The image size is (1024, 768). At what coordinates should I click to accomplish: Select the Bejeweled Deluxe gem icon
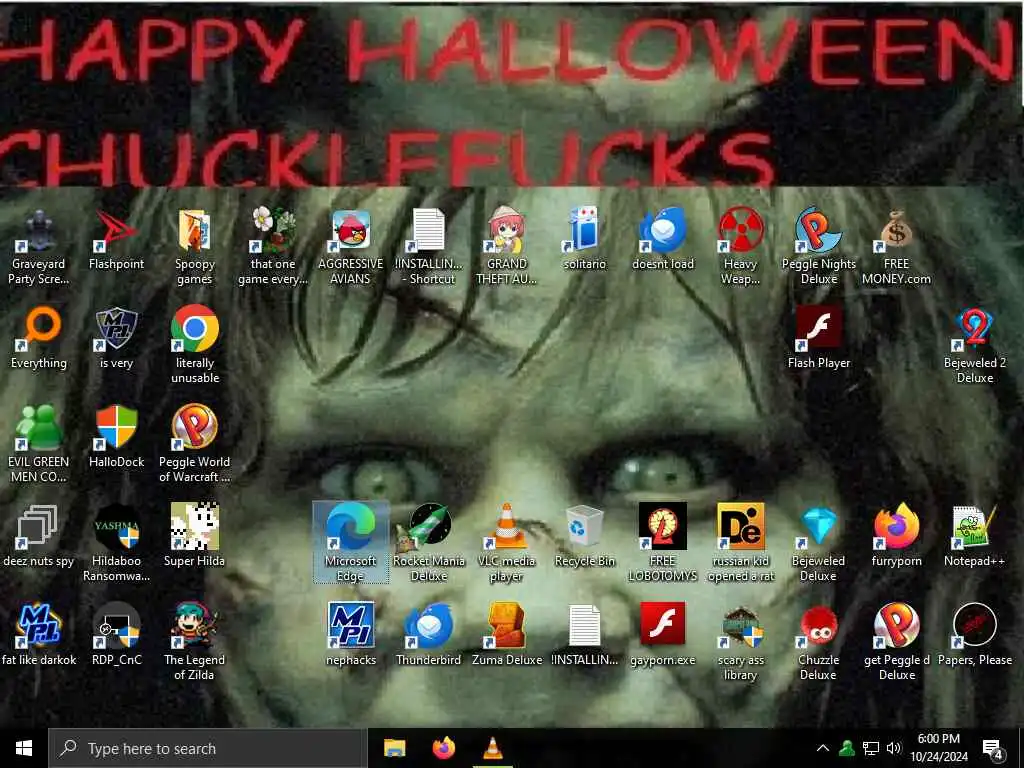pos(819,543)
